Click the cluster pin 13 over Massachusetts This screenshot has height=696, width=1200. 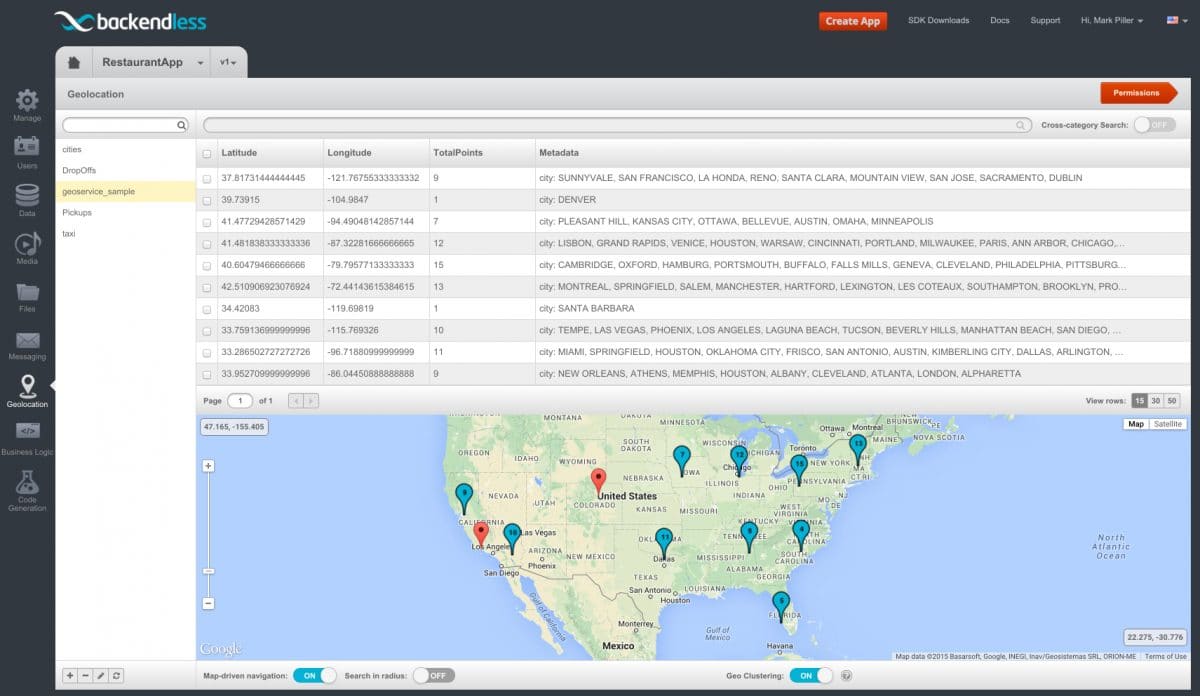pyautogui.click(x=857, y=448)
